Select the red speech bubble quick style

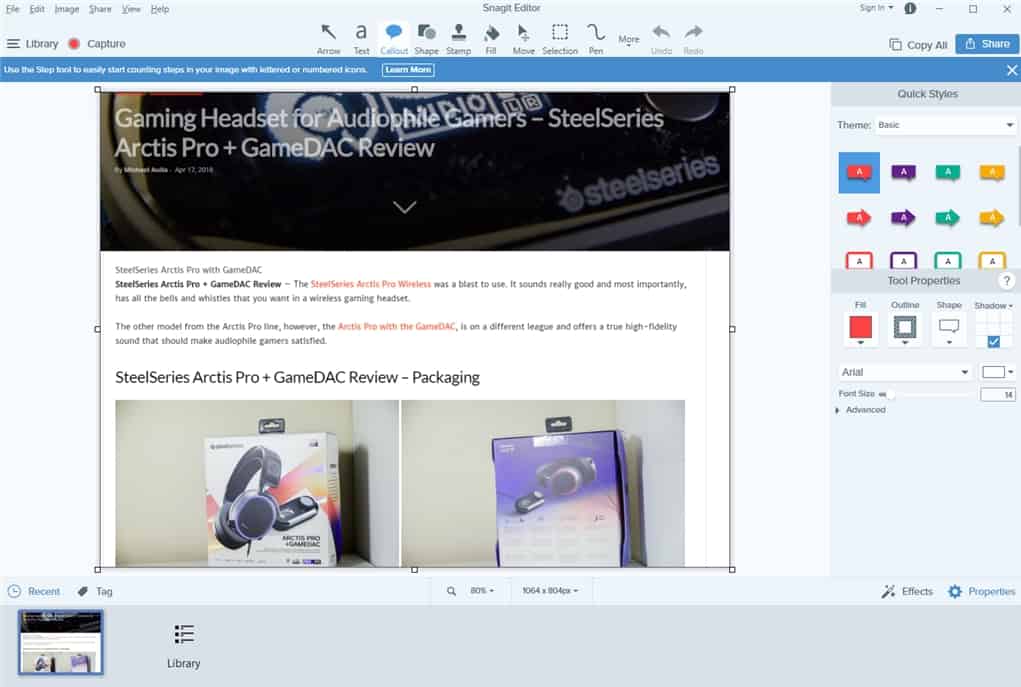click(859, 173)
